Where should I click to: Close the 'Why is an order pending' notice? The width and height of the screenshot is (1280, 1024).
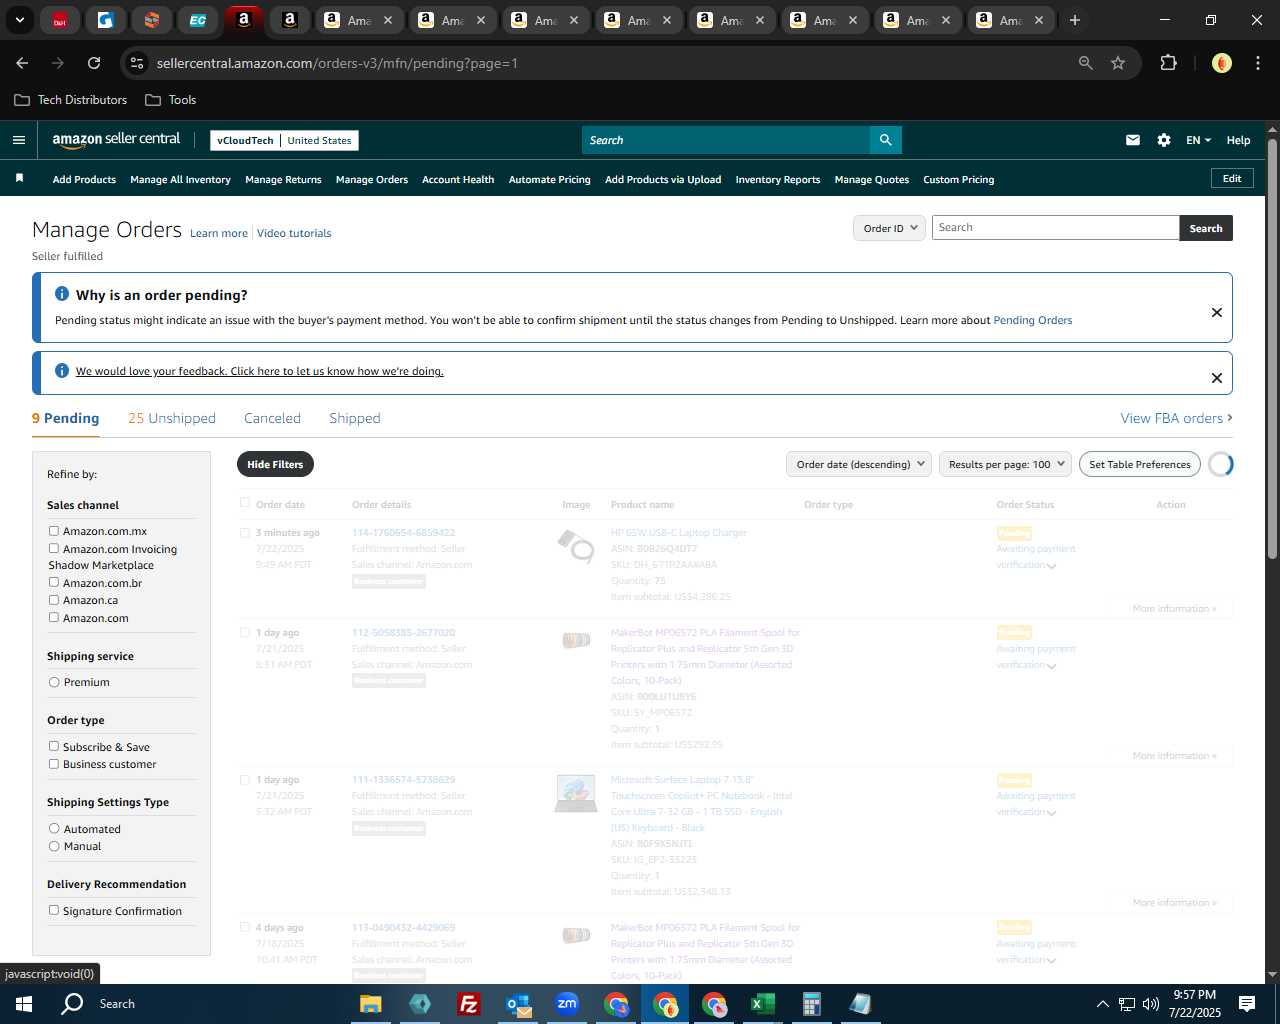point(1217,312)
